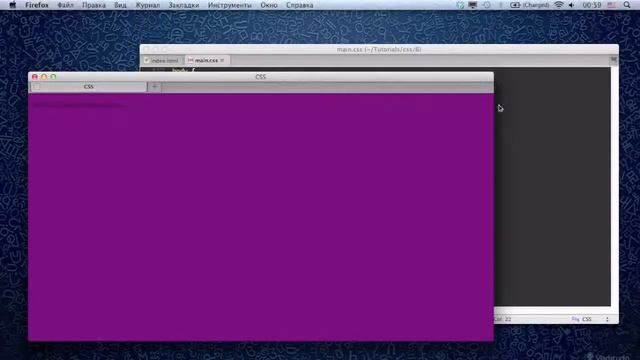The image size is (640, 360).
Task: Click the editor tab-bar corner icon
Action: click(x=613, y=60)
